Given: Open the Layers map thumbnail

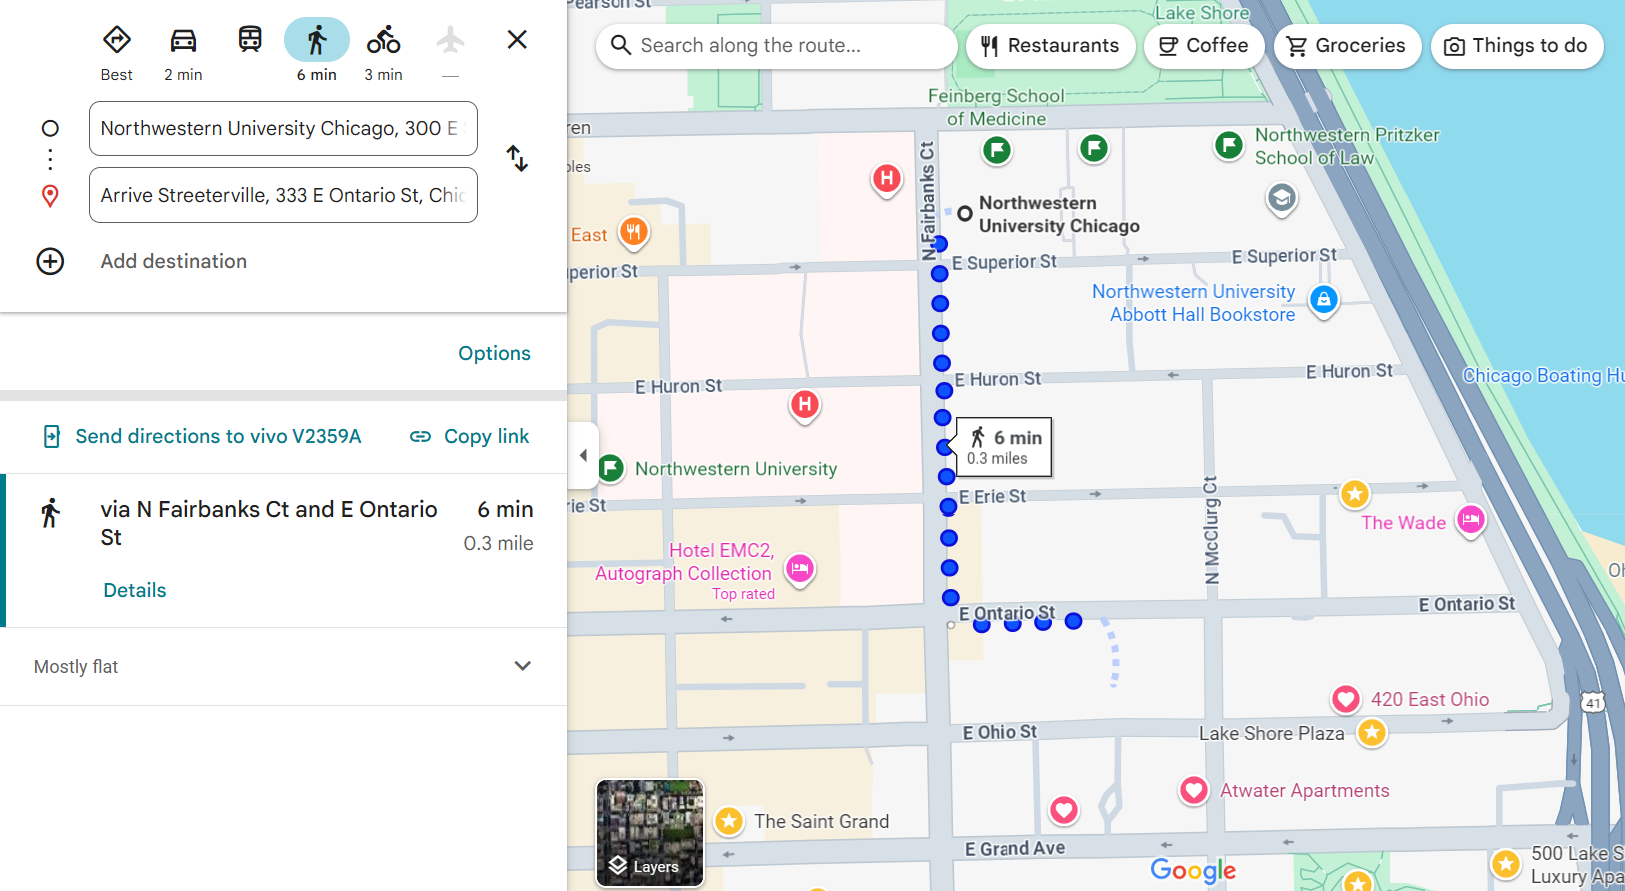Looking at the screenshot, I should click(x=650, y=833).
